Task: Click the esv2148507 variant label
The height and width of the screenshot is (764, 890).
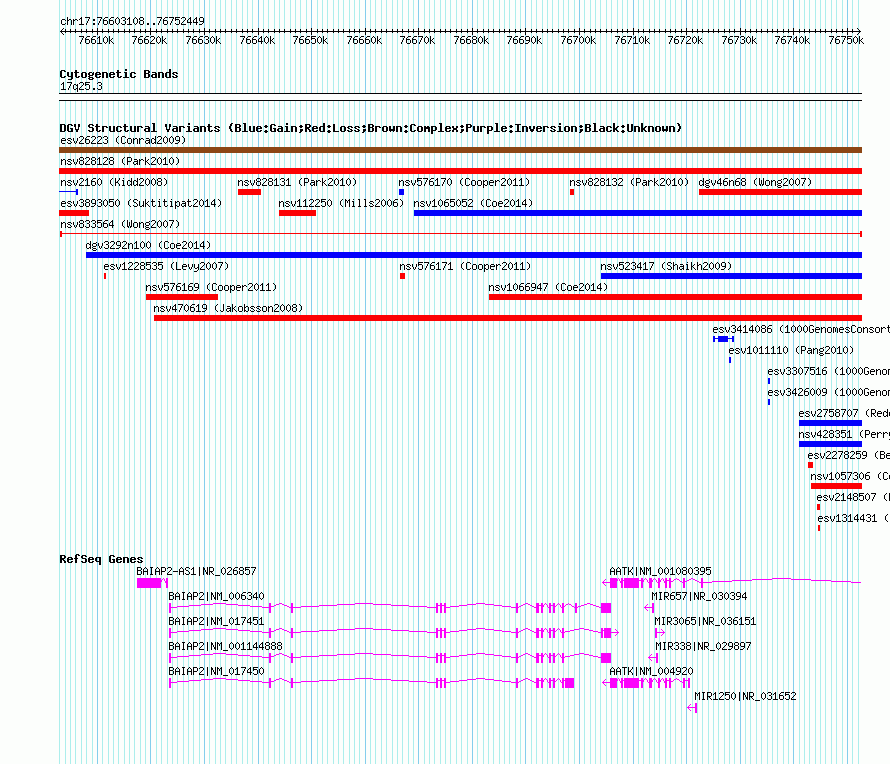Action: coord(853,497)
